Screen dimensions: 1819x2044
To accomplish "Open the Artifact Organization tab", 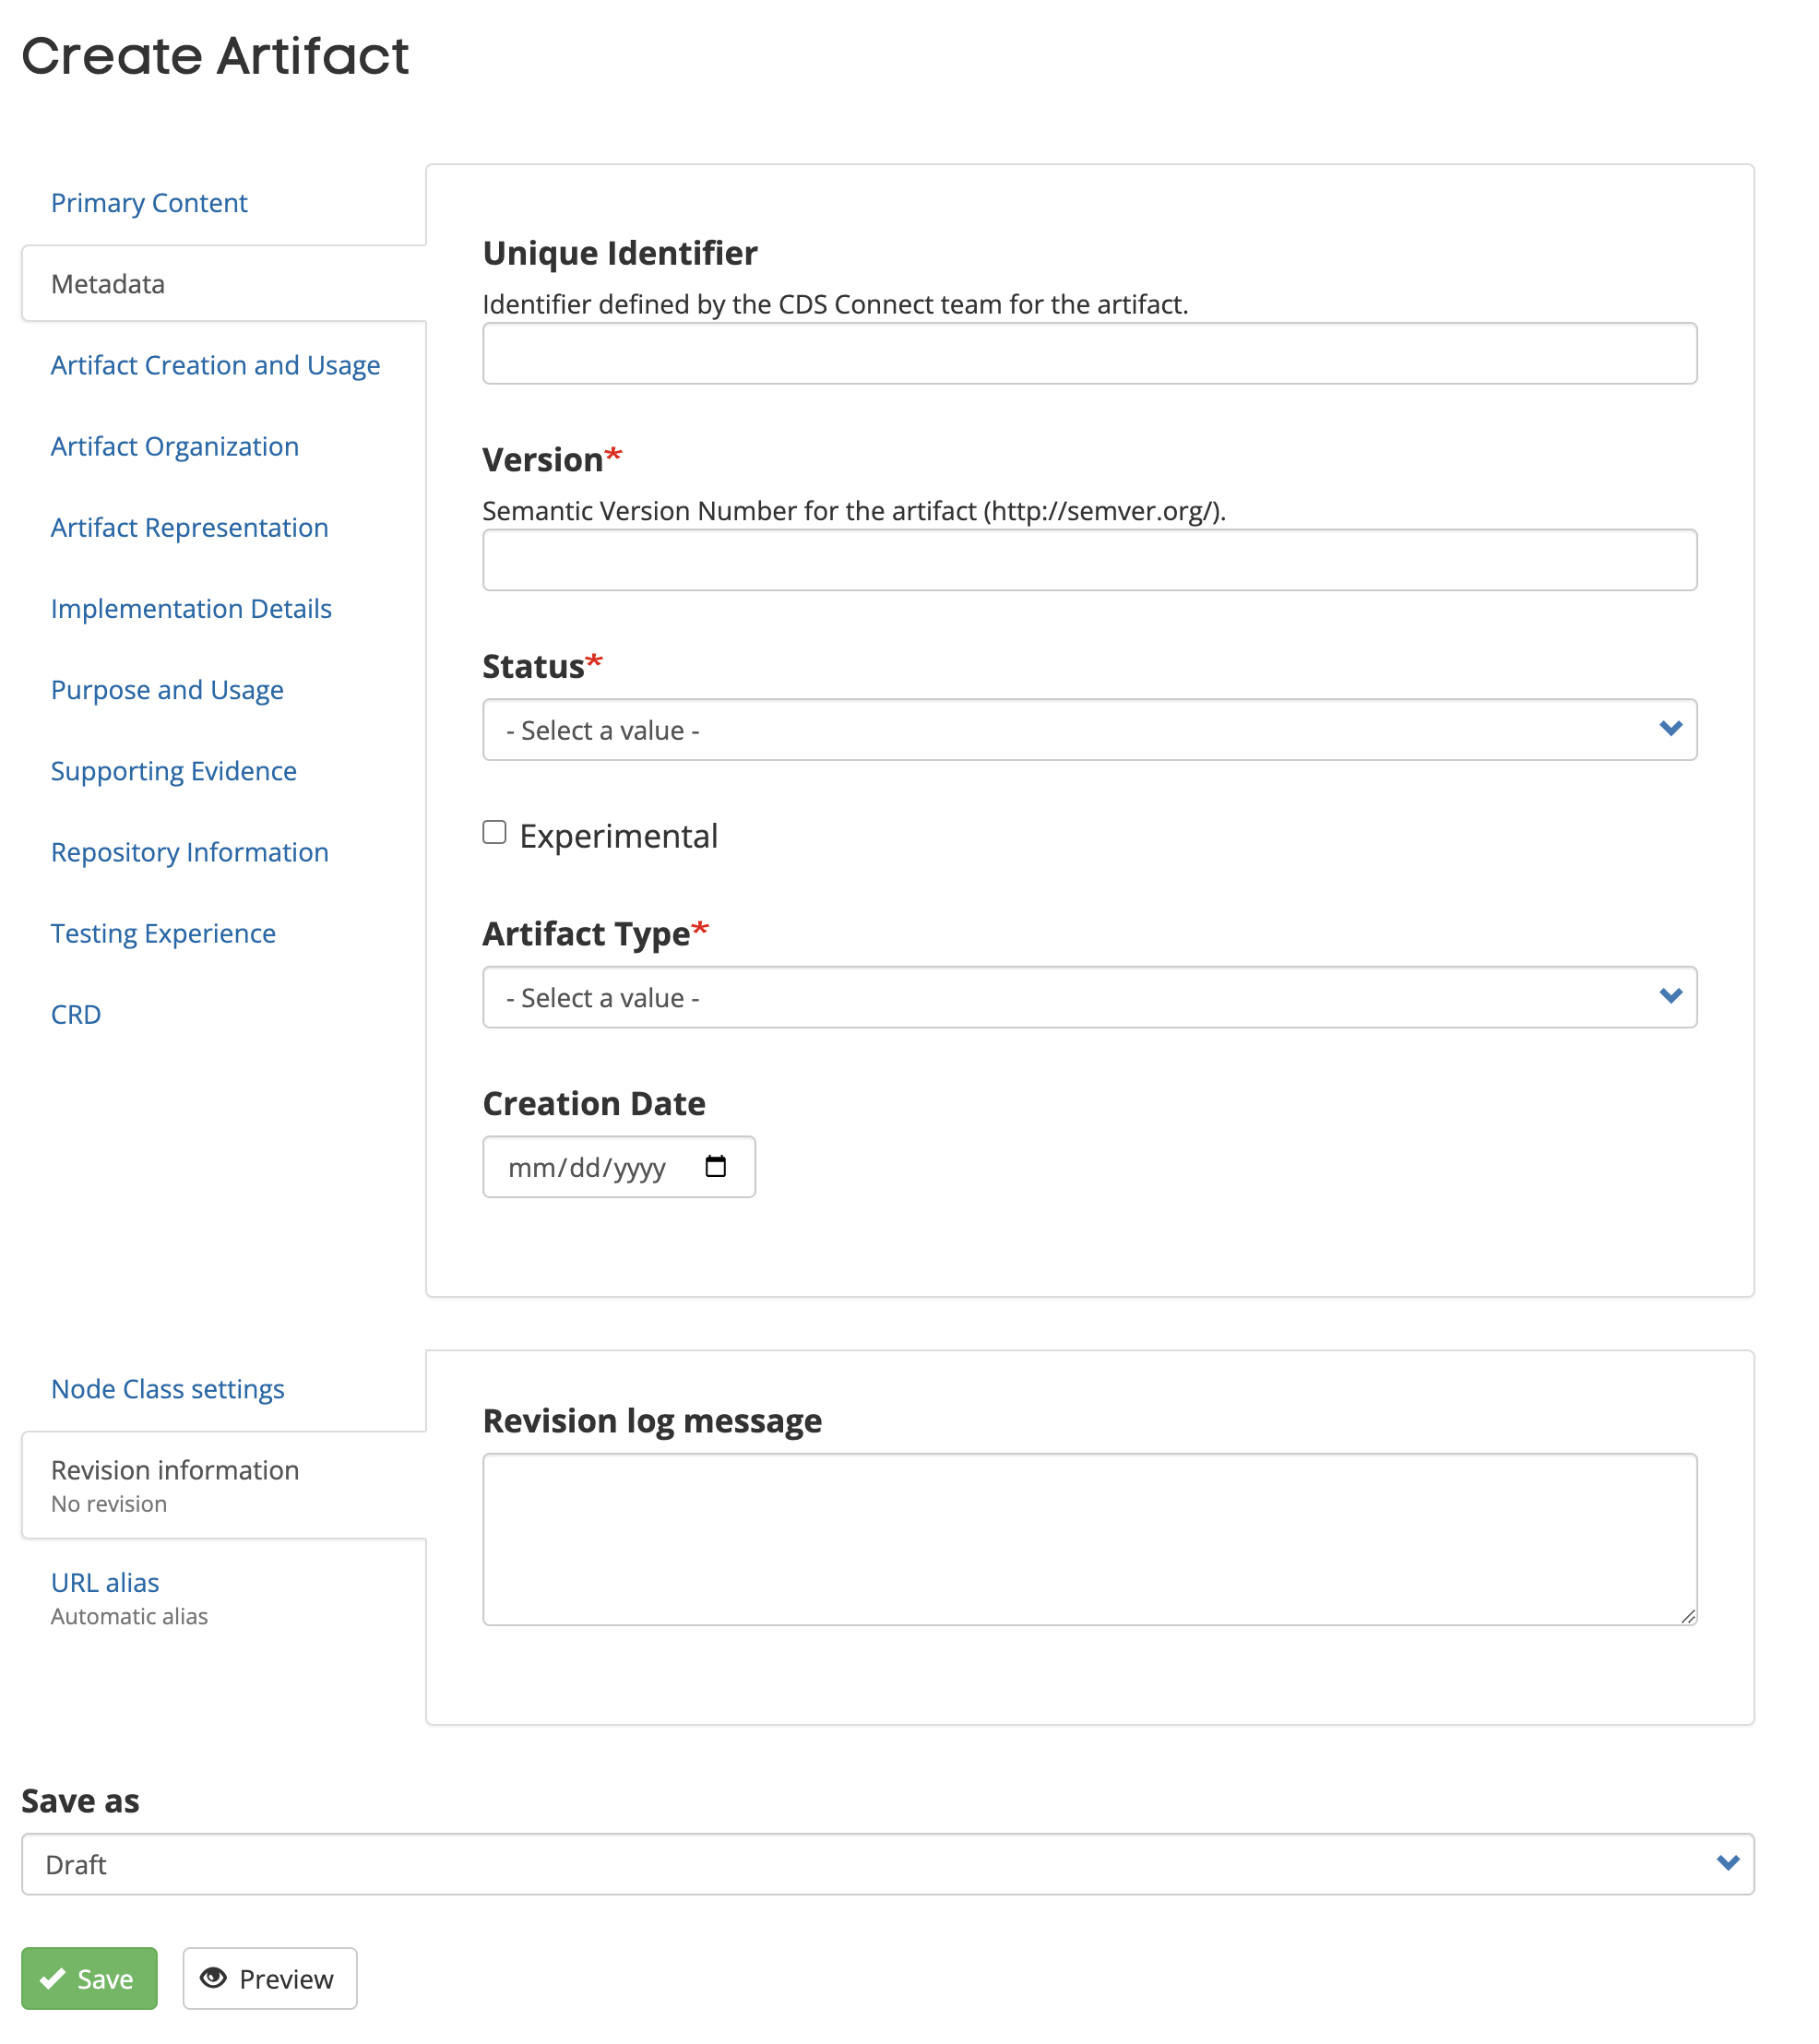I will (x=175, y=446).
